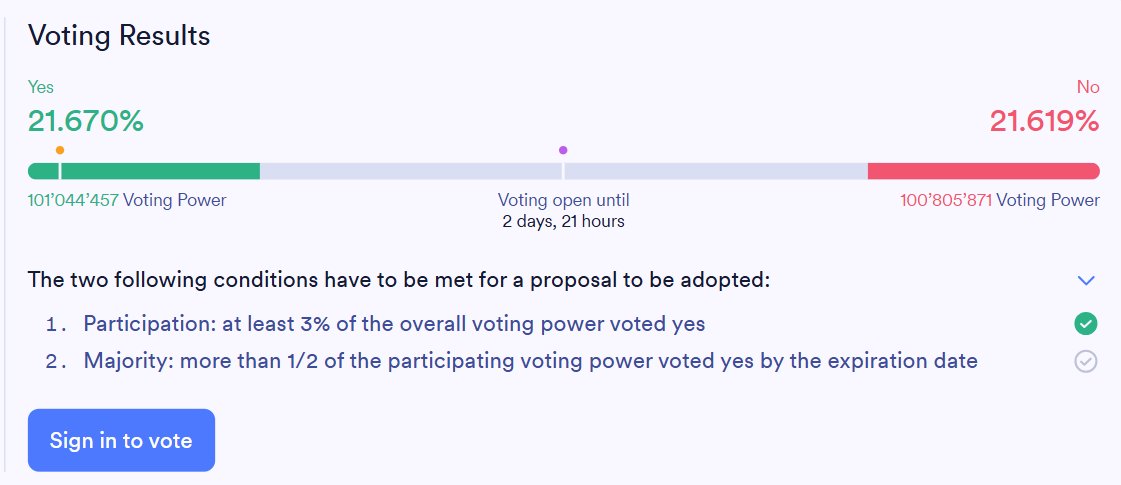Click the orange participation threshold dot
The height and width of the screenshot is (485, 1121).
click(x=60, y=150)
